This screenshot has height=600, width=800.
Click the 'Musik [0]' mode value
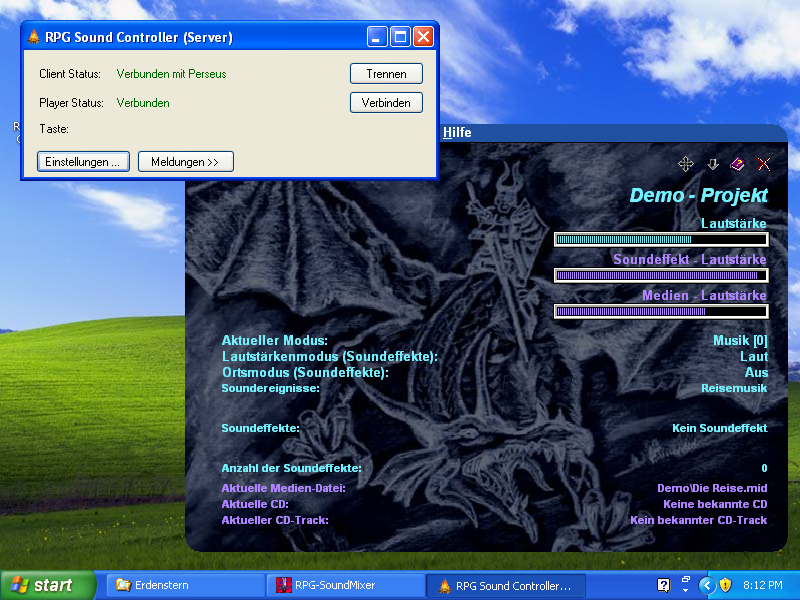click(740, 340)
